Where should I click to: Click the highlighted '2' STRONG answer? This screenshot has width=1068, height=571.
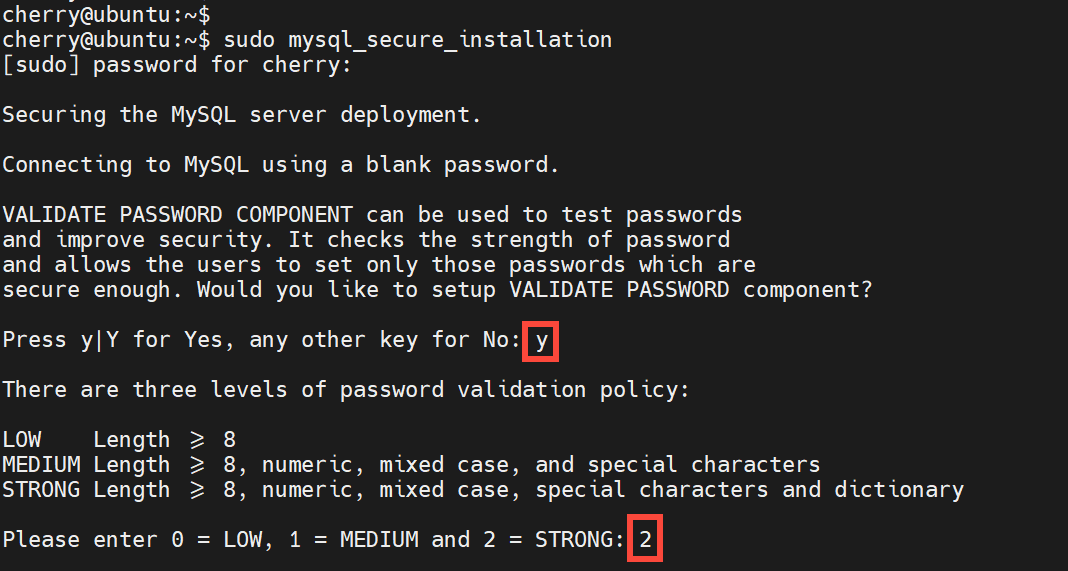pyautogui.click(x=645, y=540)
